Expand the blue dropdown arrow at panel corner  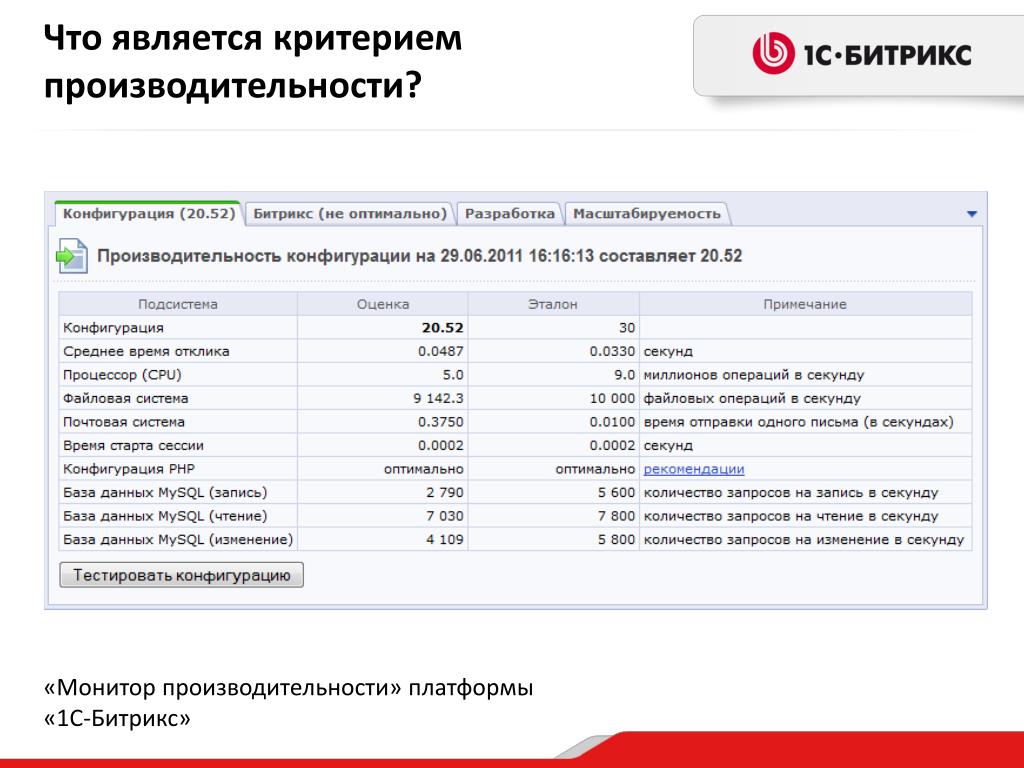pos(972,214)
